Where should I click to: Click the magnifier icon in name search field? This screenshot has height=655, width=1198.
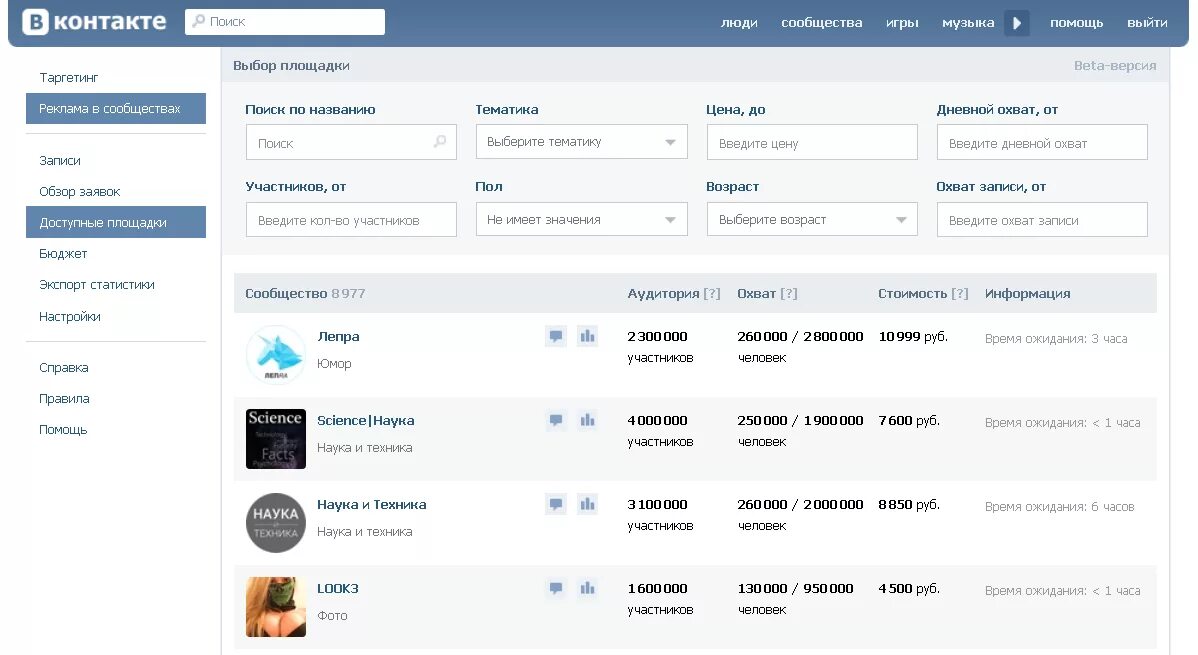[x=440, y=141]
